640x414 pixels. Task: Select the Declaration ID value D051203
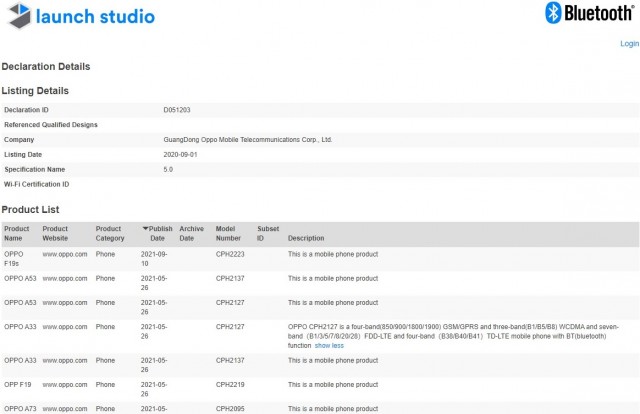click(x=176, y=109)
